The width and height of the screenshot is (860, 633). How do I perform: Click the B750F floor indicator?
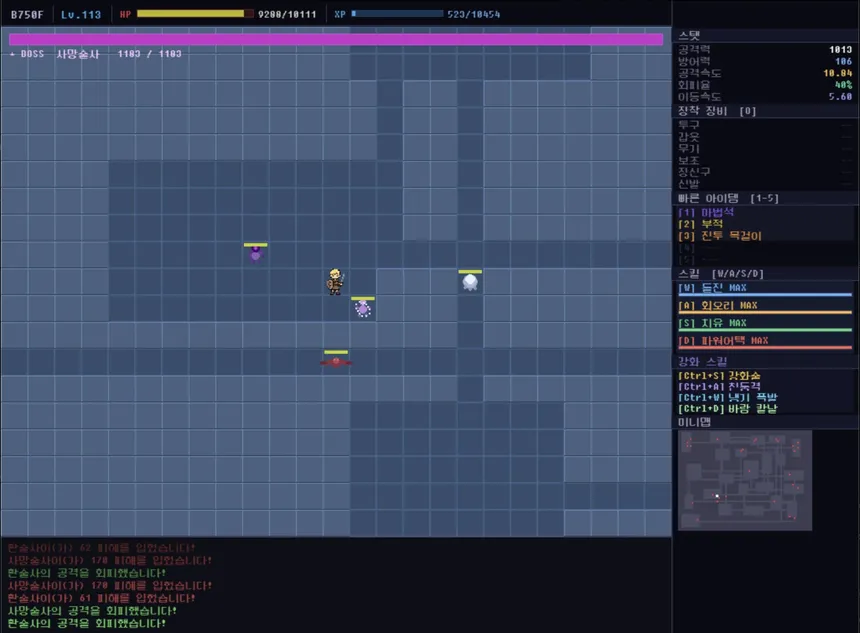(x=27, y=14)
